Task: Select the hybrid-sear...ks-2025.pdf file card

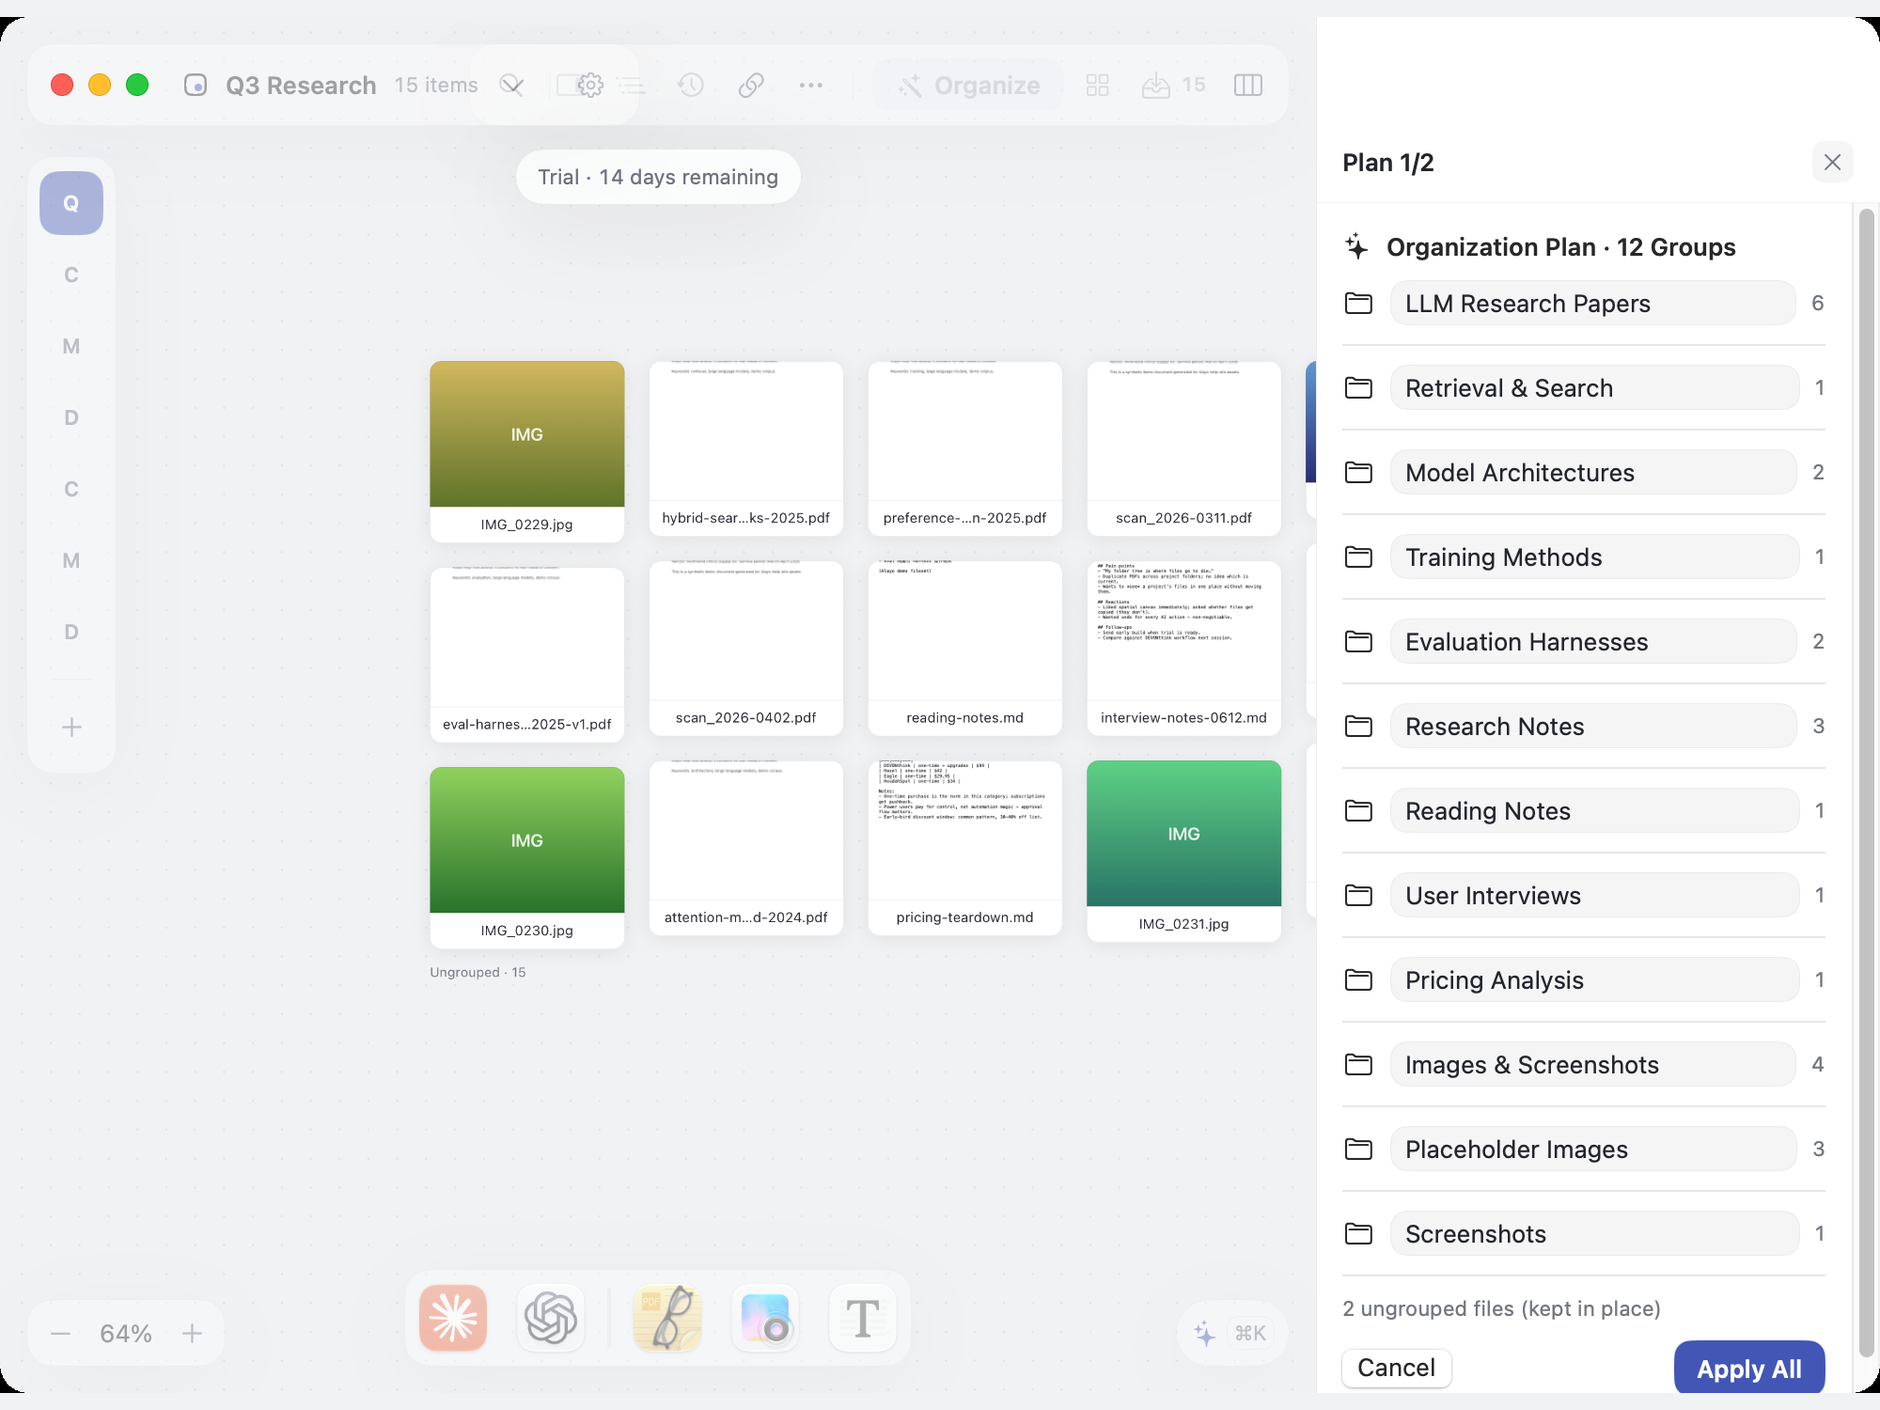Action: pyautogui.click(x=746, y=448)
